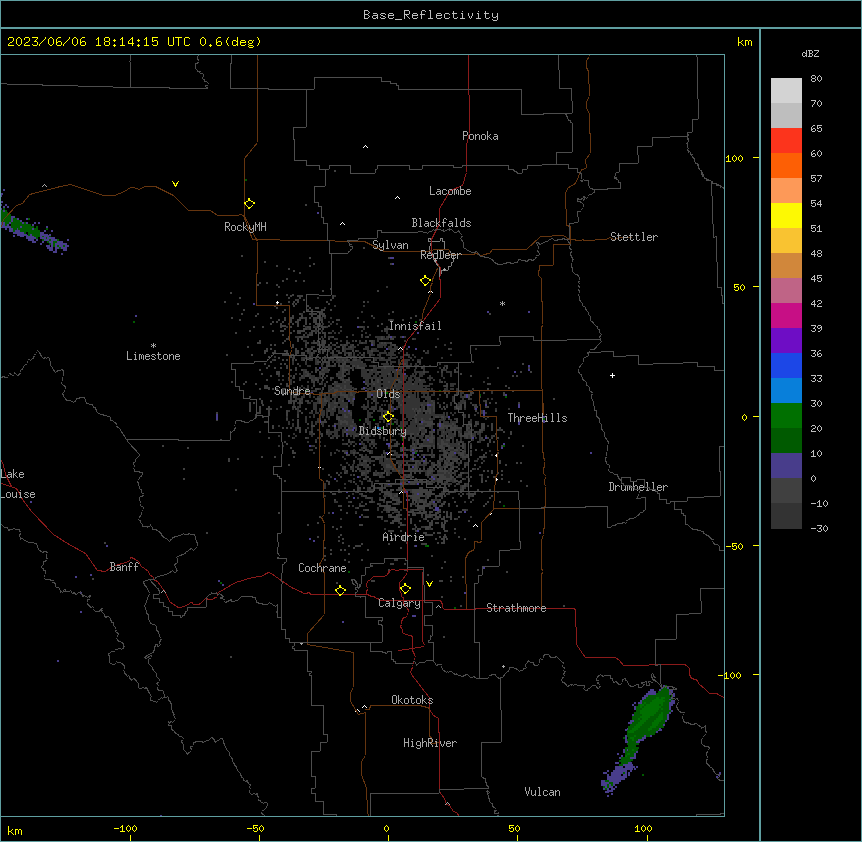Click the RockyMH label
The height and width of the screenshot is (842, 862).
pyautogui.click(x=245, y=227)
